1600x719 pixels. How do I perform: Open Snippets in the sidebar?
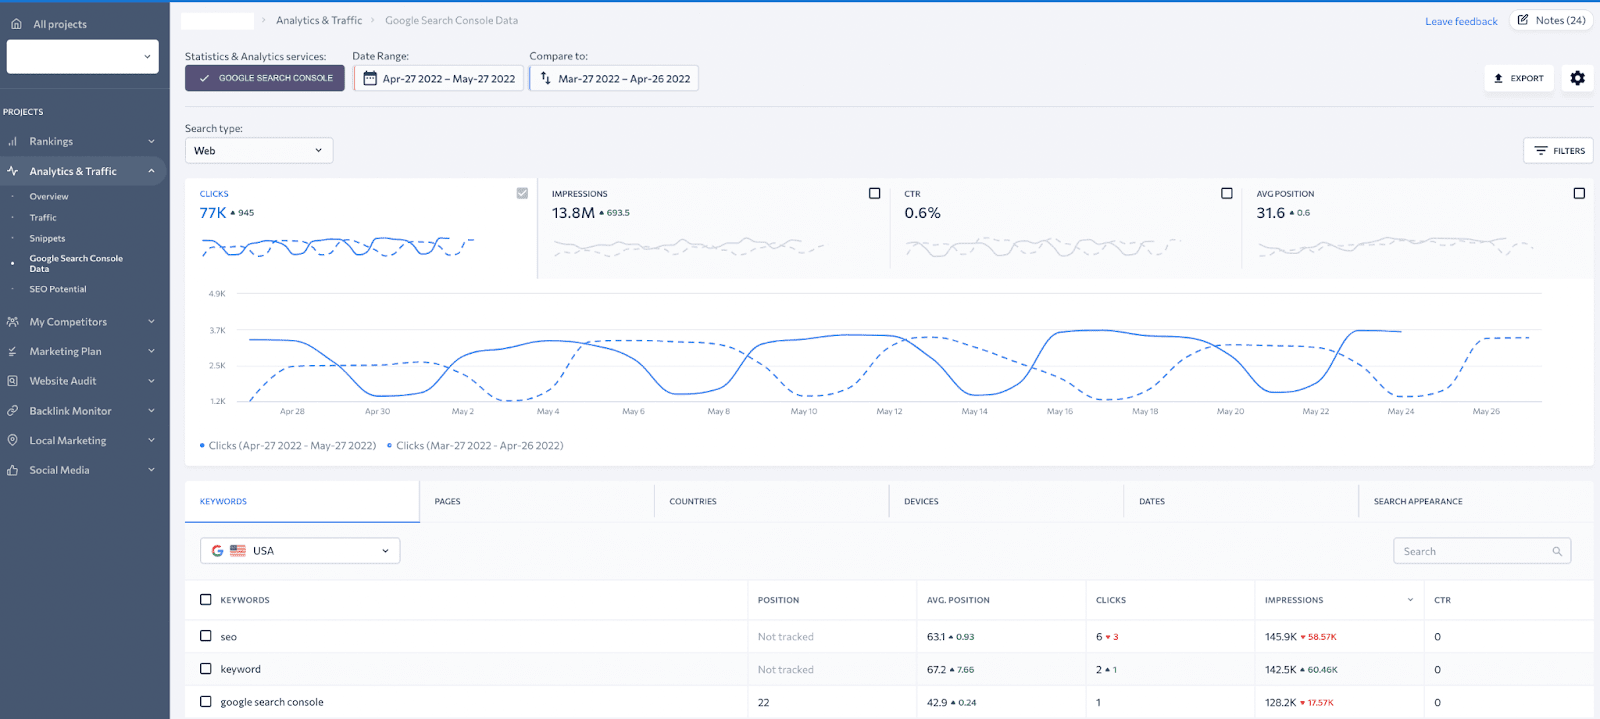point(47,239)
